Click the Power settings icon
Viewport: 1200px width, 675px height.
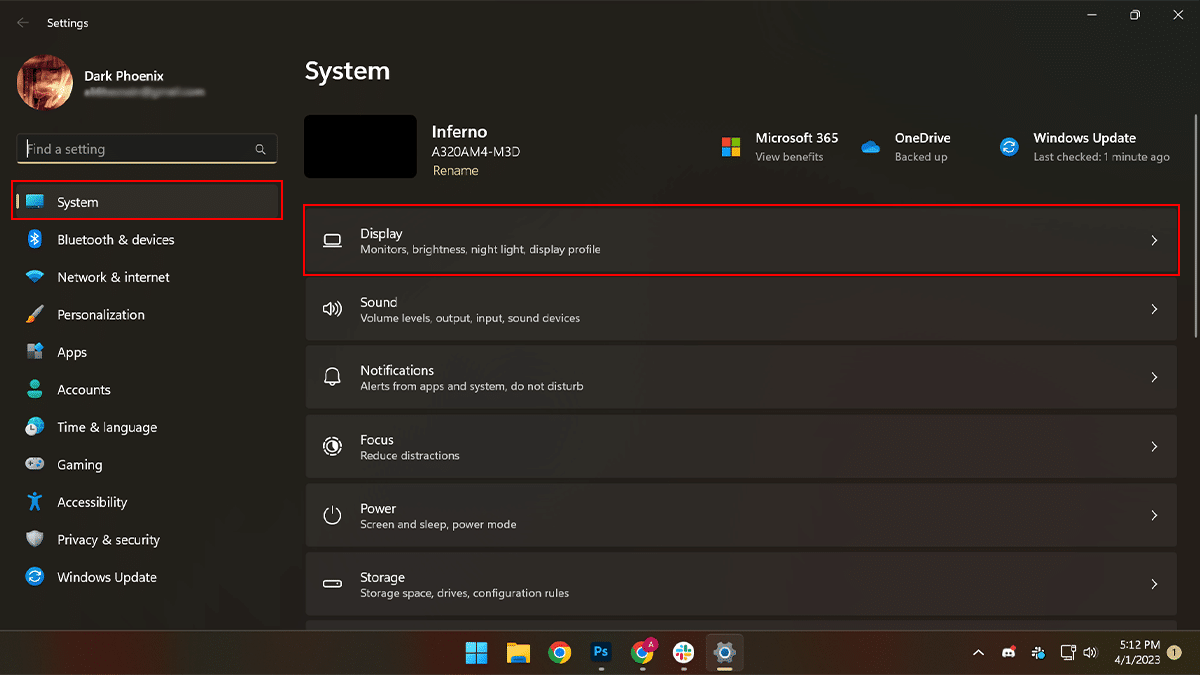pos(332,515)
